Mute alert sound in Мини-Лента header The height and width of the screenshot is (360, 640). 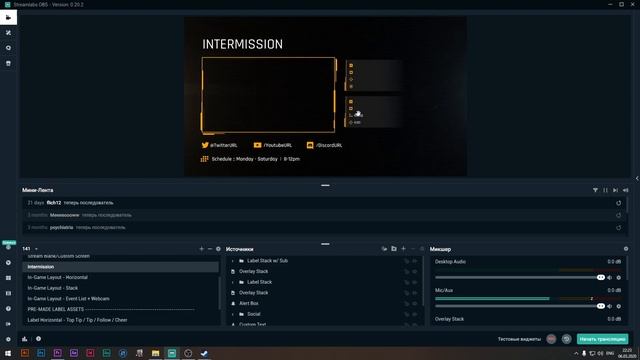point(625,190)
